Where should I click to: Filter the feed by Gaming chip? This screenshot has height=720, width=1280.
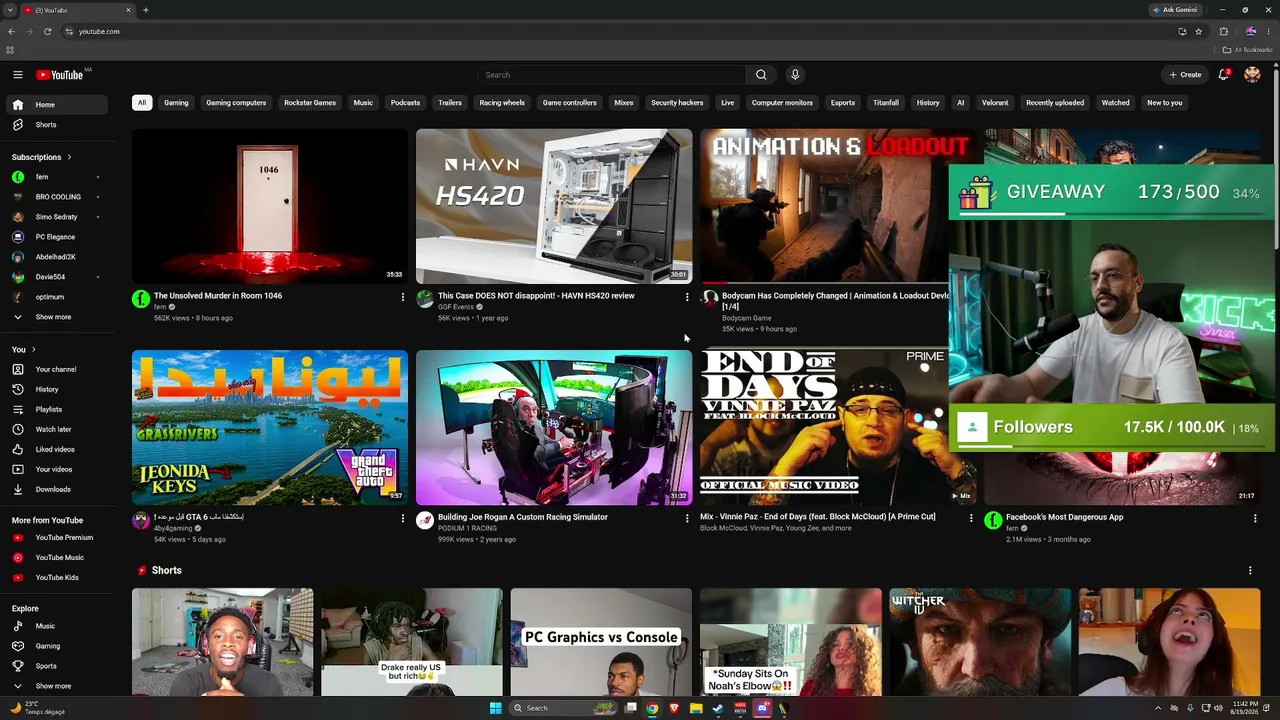(176, 102)
